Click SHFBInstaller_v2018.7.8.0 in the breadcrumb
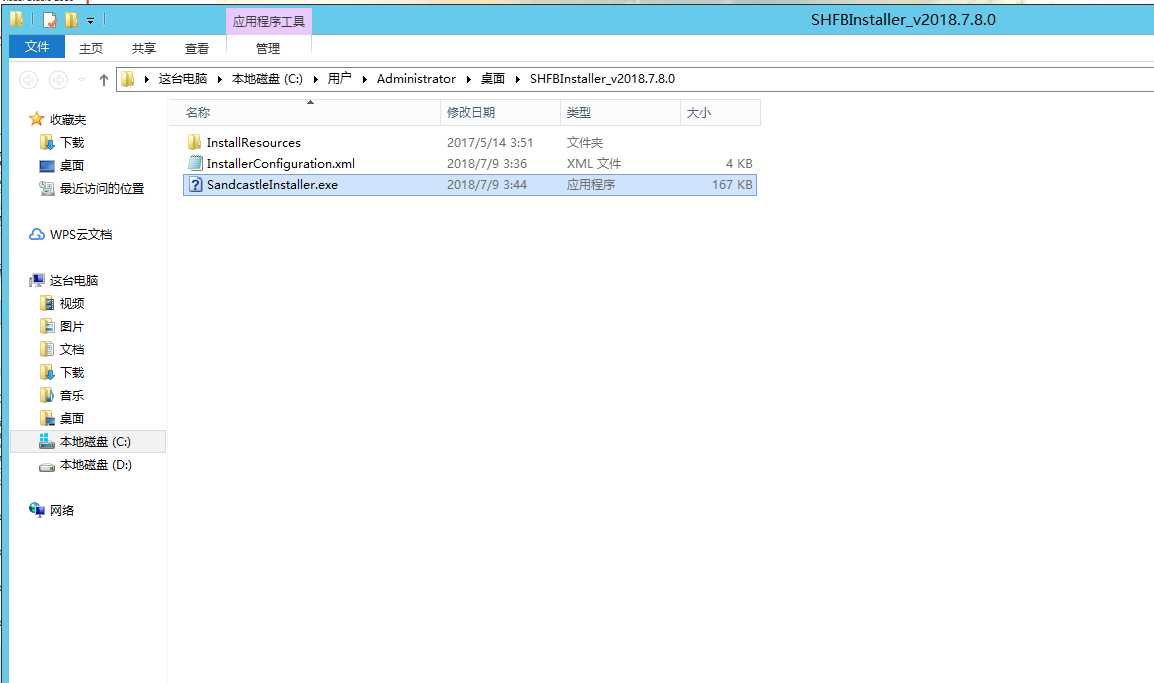Image resolution: width=1154 pixels, height=683 pixels. click(602, 79)
